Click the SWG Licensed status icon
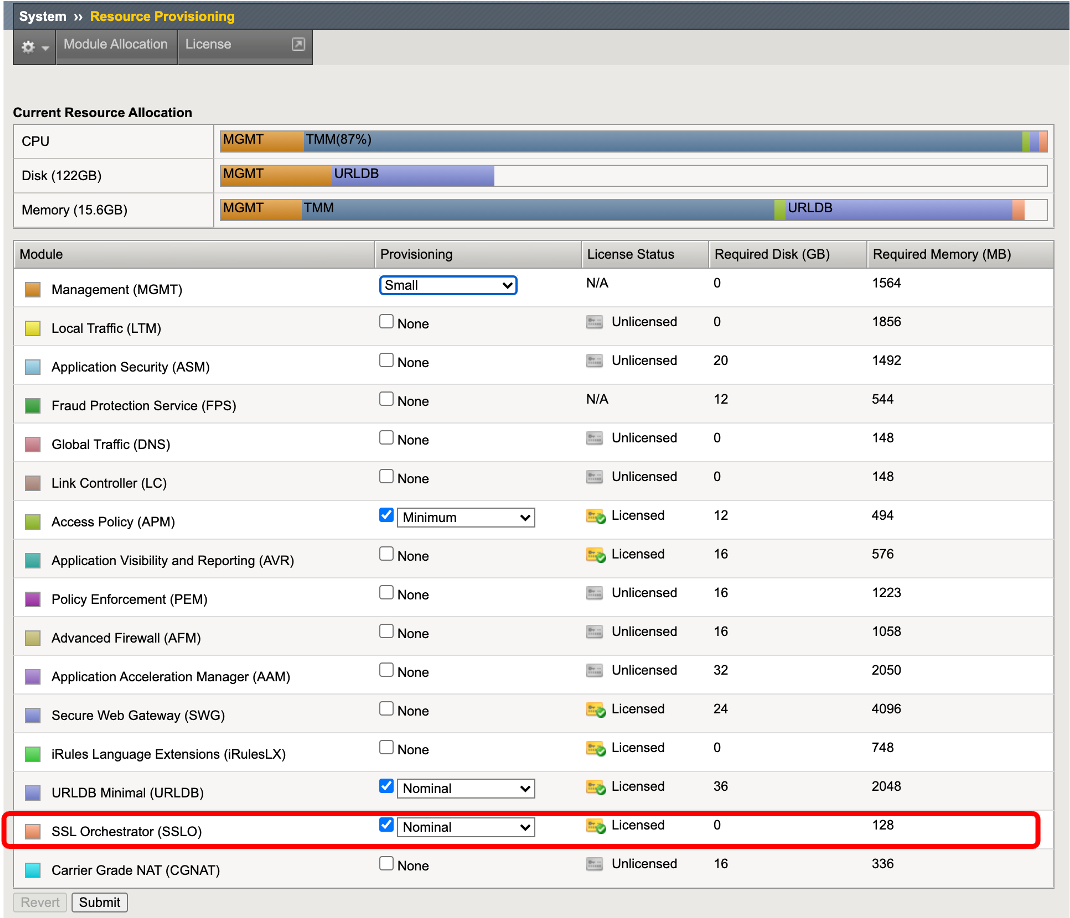1070x918 pixels. [596, 711]
